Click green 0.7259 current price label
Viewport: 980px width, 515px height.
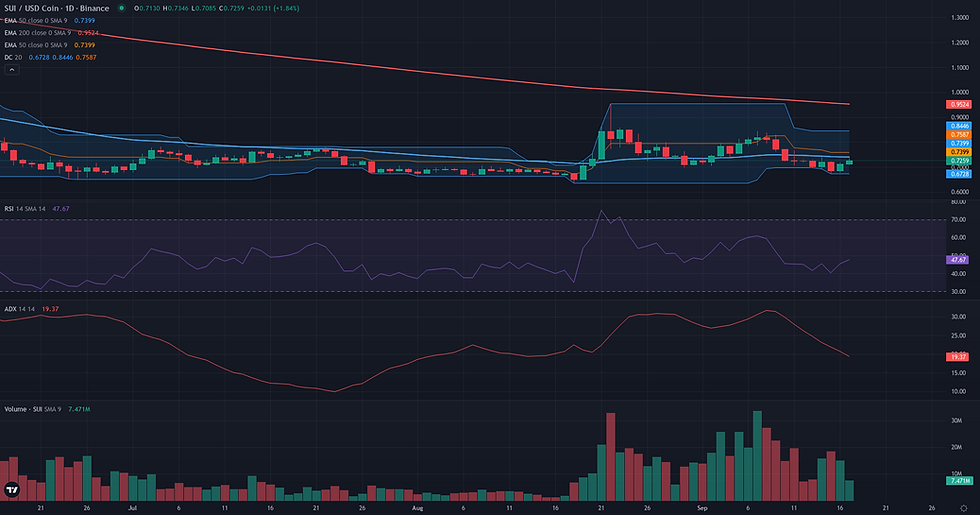pos(959,161)
